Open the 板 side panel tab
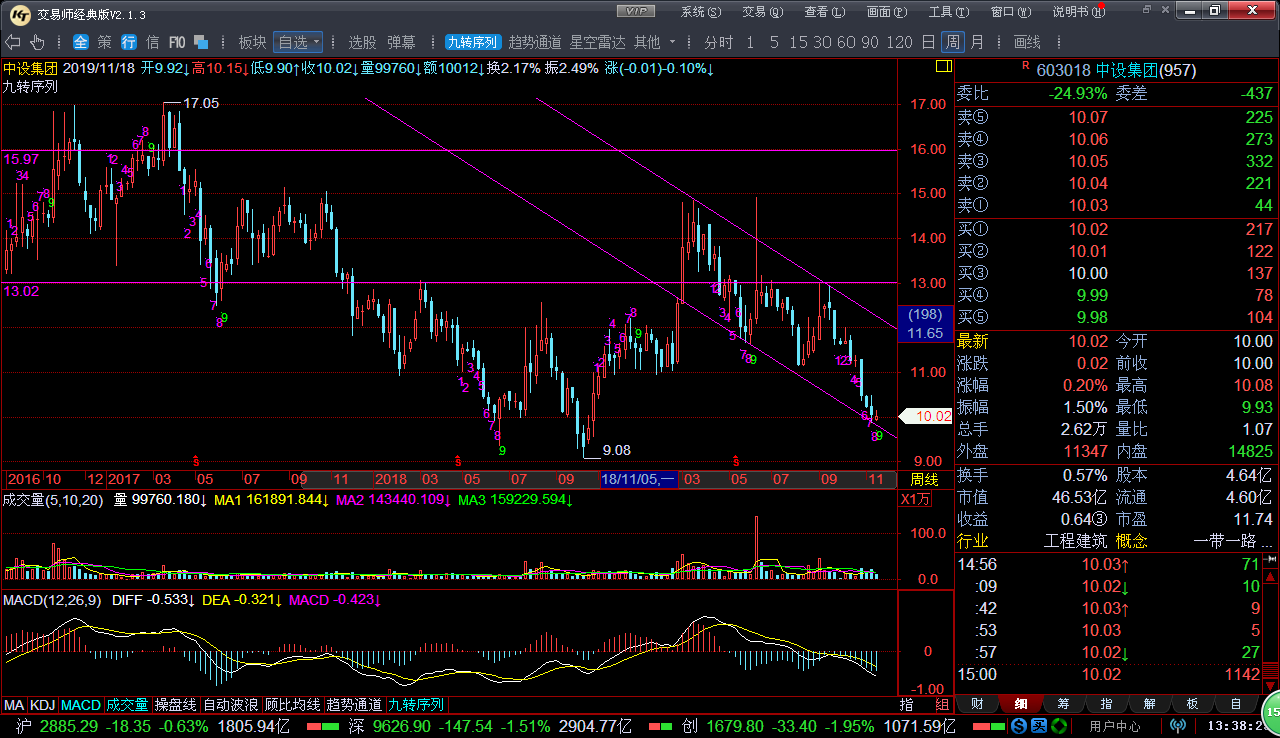Screen dimensions: 1280x738 pos(1192,704)
